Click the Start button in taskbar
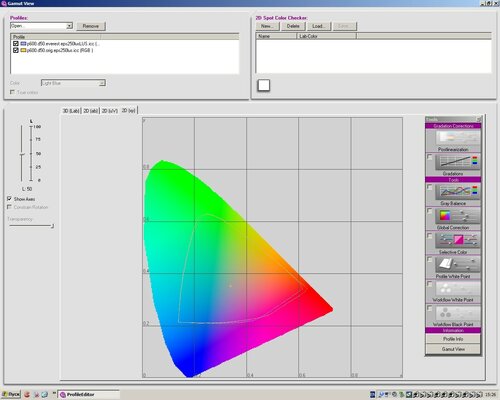The image size is (500, 400). [11, 394]
